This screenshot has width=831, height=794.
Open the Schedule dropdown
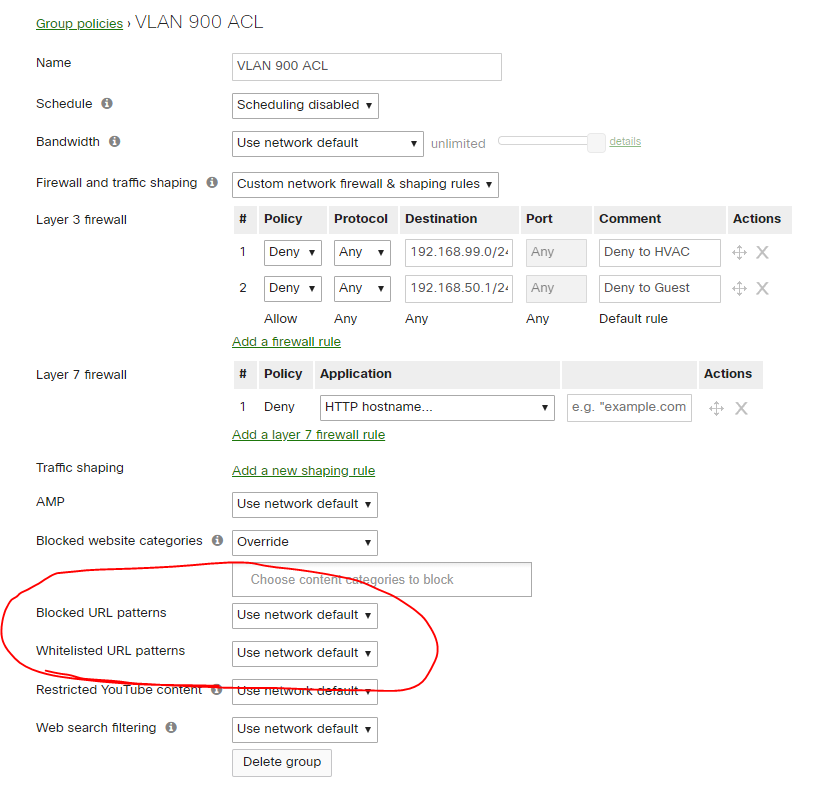[x=304, y=105]
